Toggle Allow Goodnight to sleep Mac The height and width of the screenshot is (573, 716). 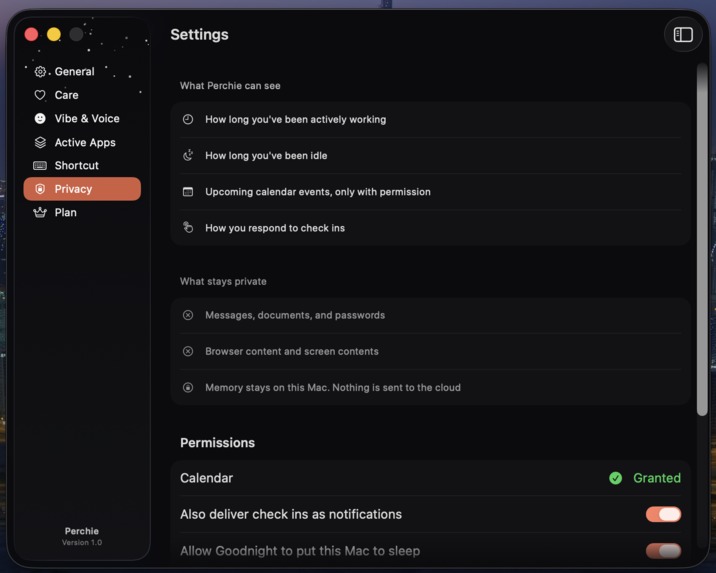(663, 551)
